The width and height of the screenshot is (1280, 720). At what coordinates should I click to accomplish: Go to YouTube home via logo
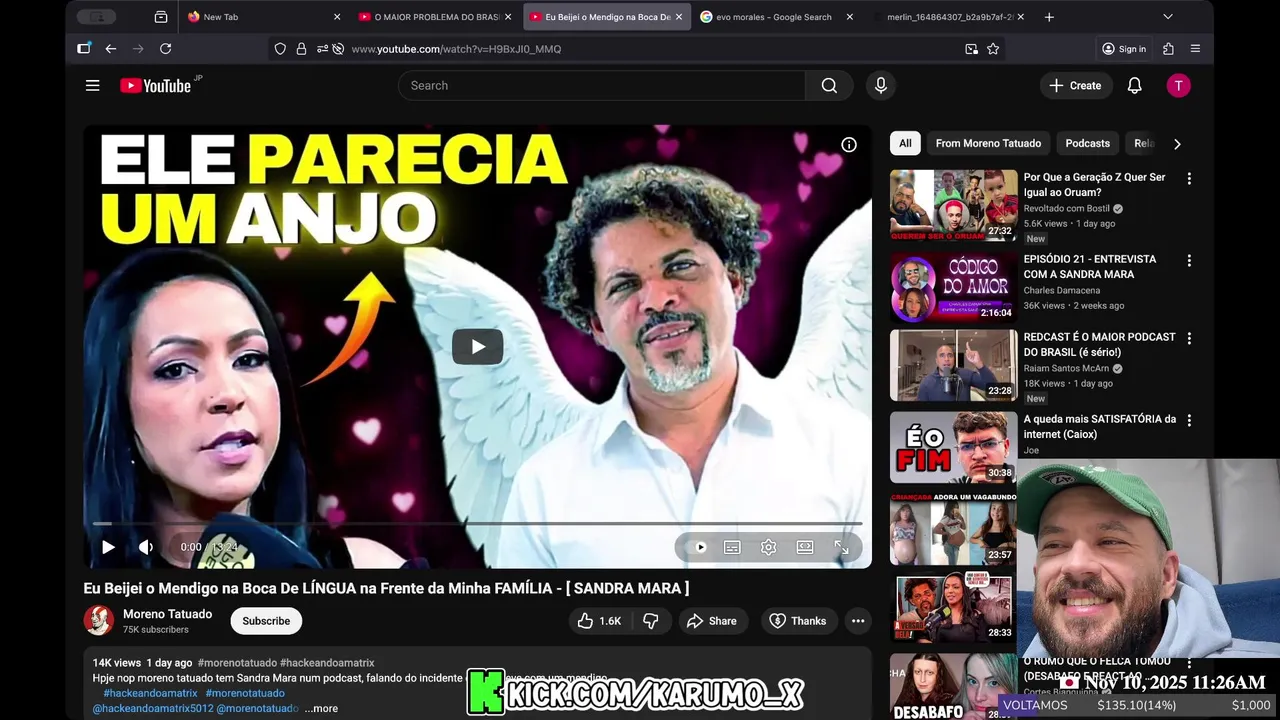click(x=155, y=86)
